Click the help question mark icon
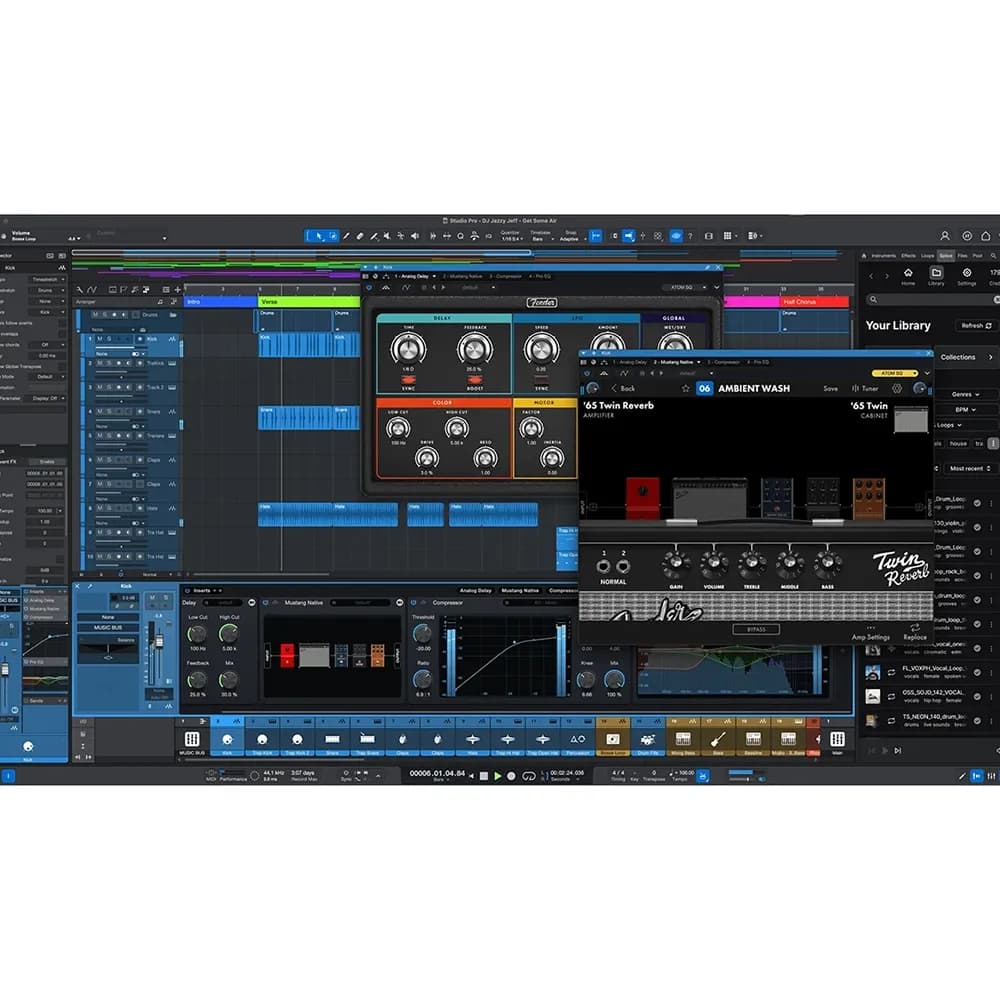The image size is (1000, 1000). [x=690, y=236]
